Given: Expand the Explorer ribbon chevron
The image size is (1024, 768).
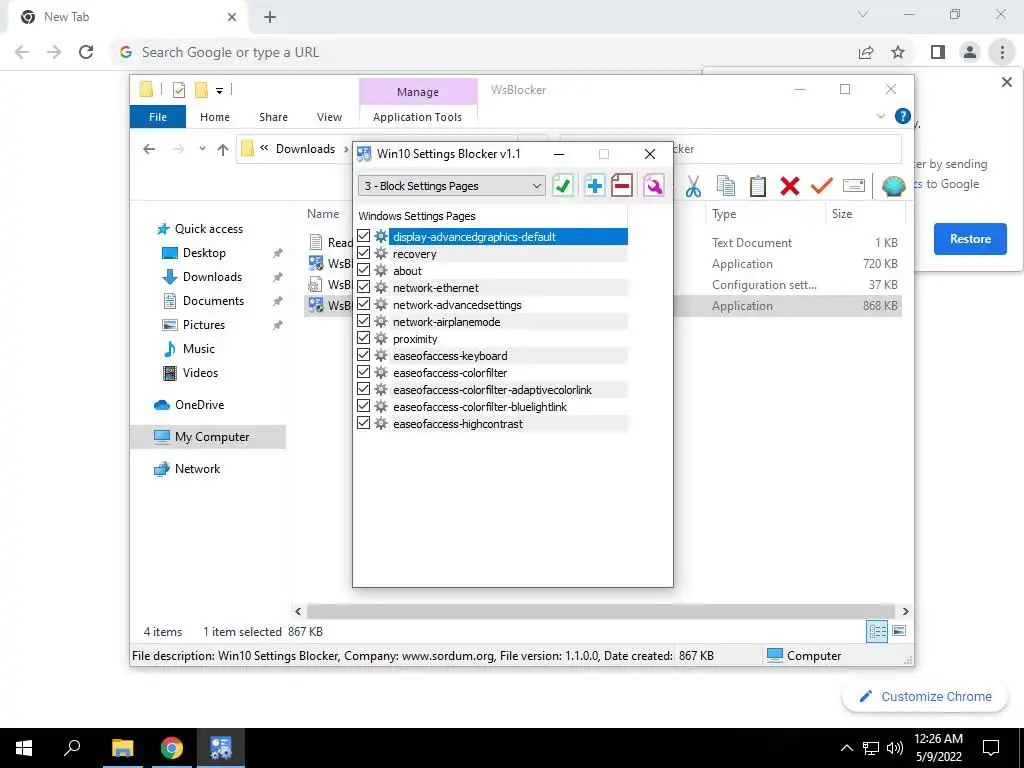Looking at the screenshot, I should 880,117.
